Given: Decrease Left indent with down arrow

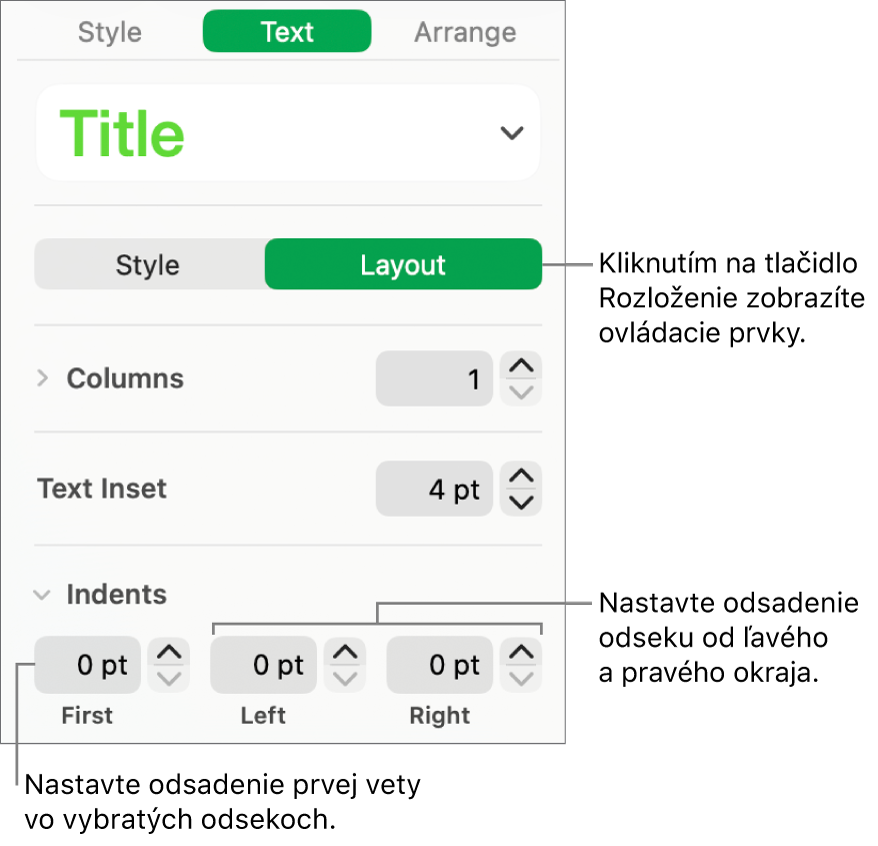Looking at the screenshot, I should (x=345, y=679).
